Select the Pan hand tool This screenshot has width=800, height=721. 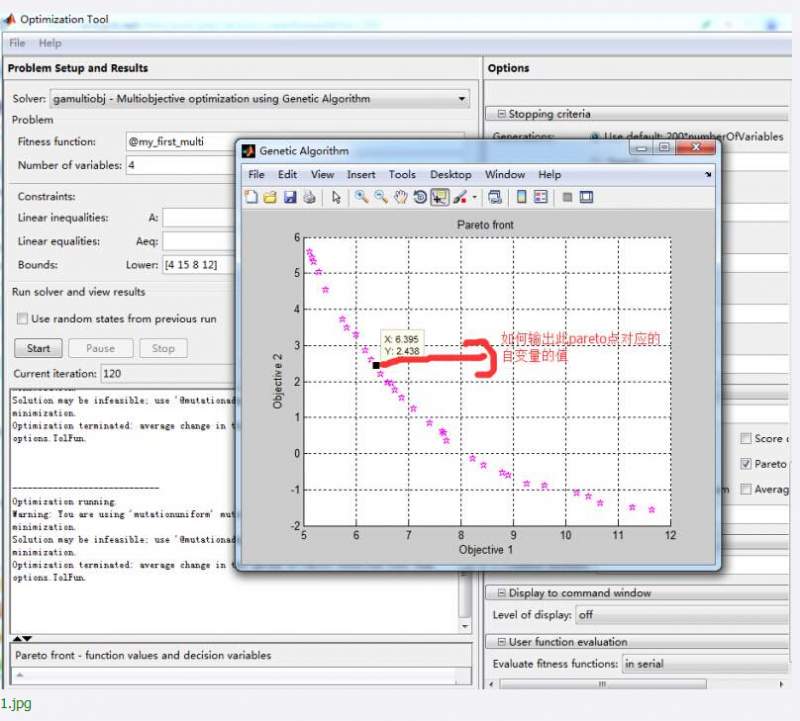[401, 197]
